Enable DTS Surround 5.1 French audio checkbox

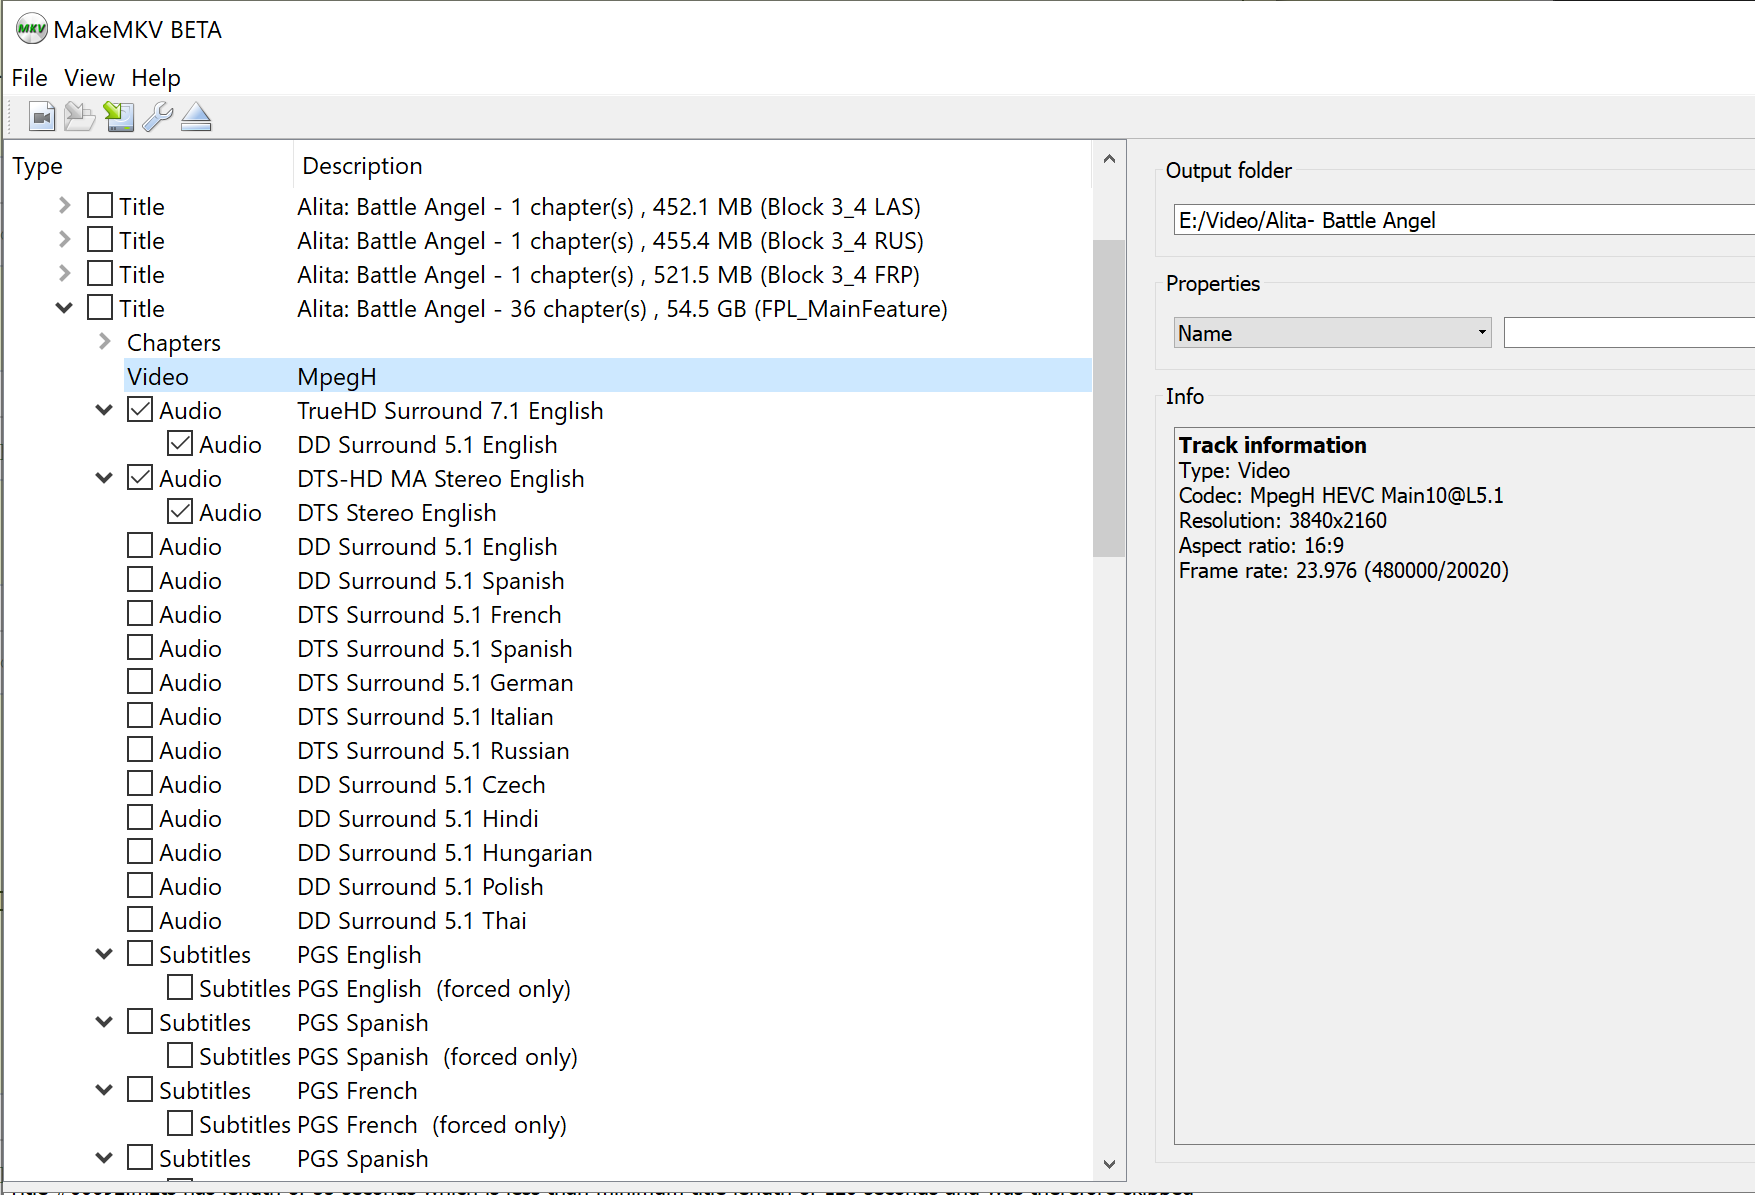(140, 614)
